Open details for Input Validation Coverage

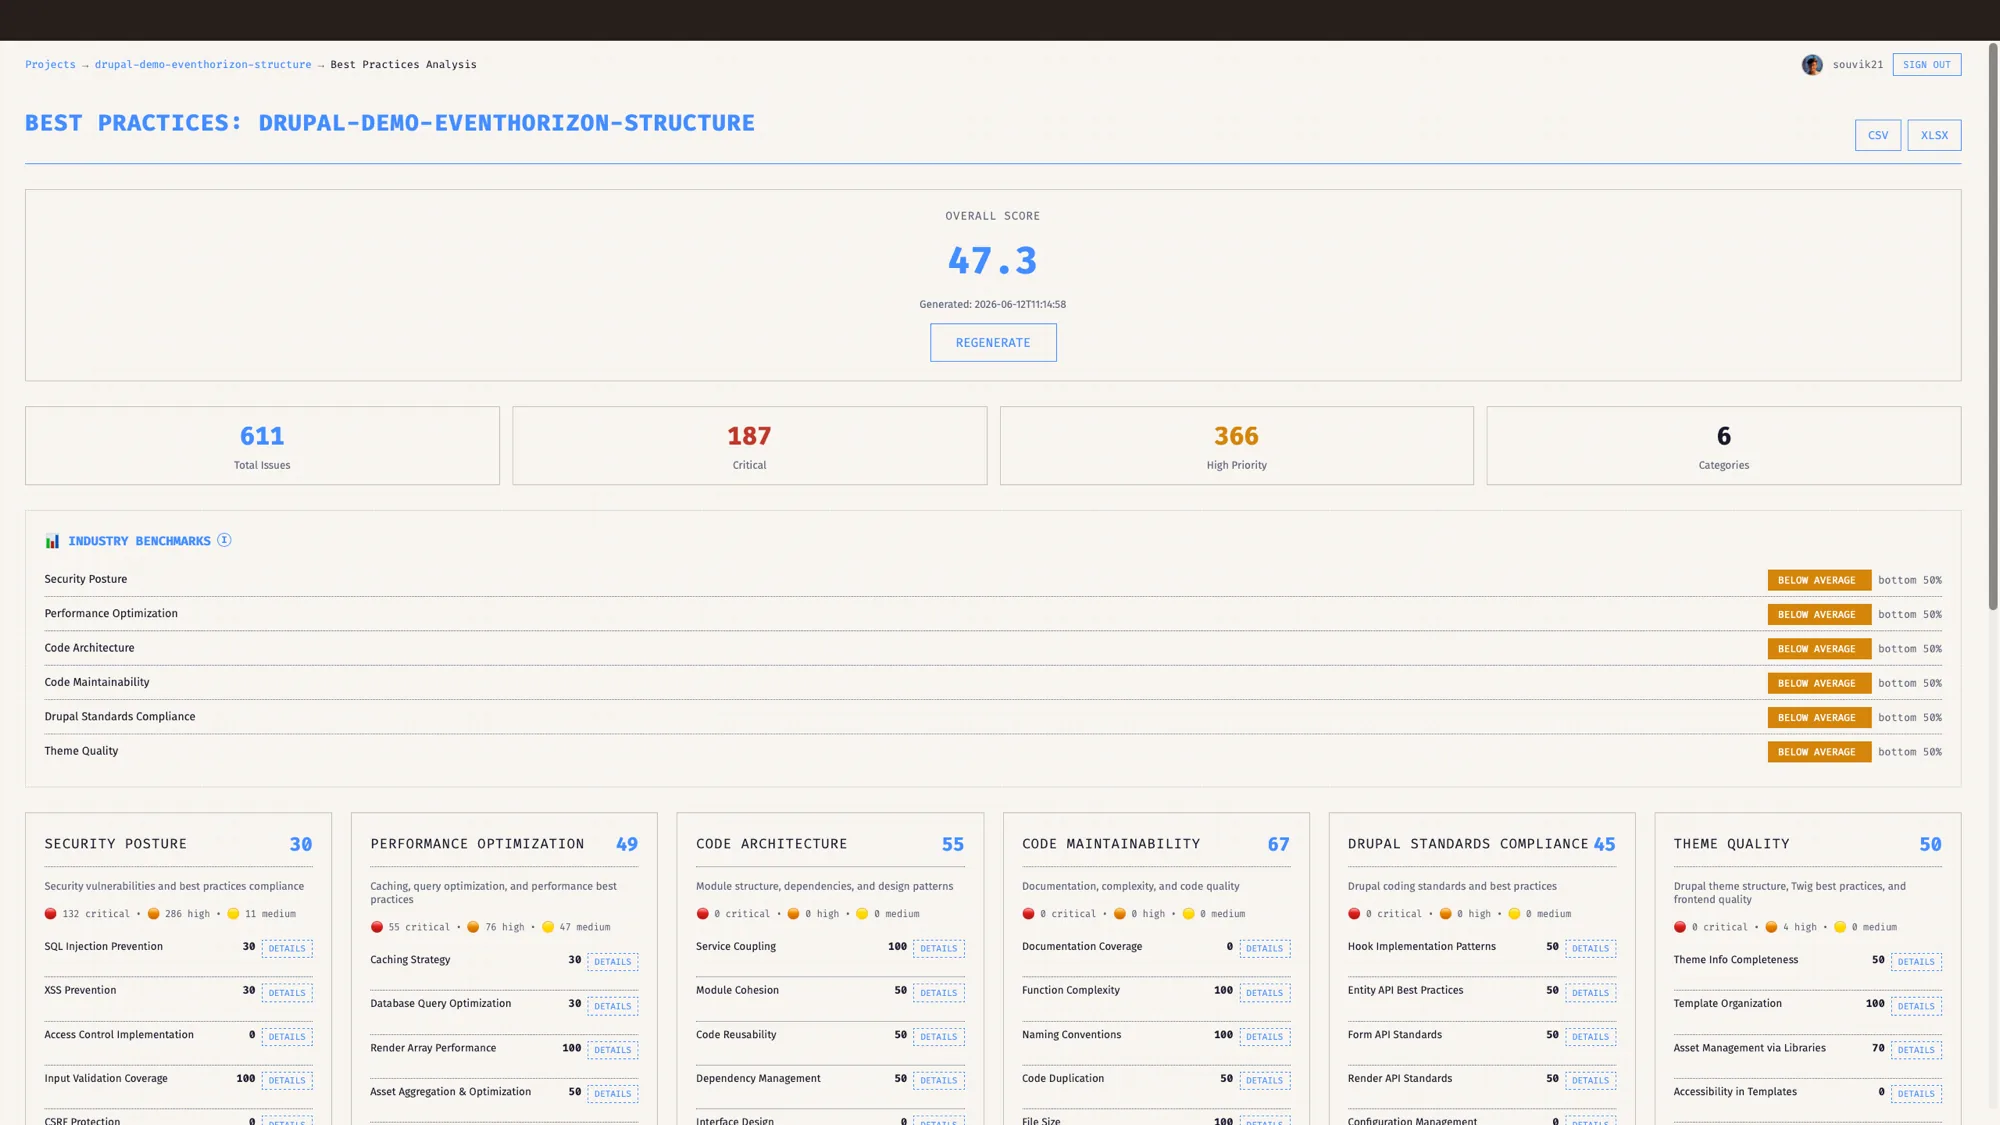287,1081
